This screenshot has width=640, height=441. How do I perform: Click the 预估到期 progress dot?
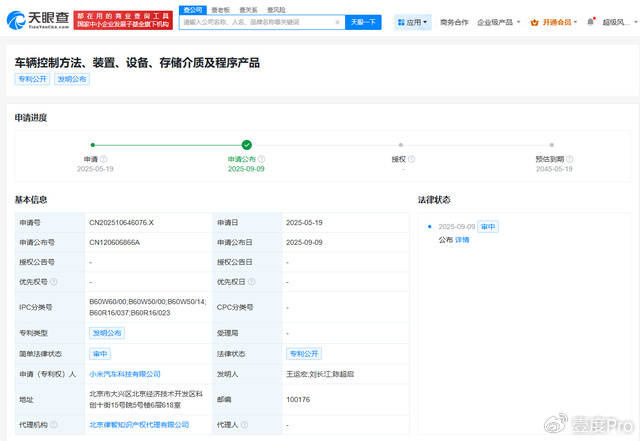(x=551, y=145)
